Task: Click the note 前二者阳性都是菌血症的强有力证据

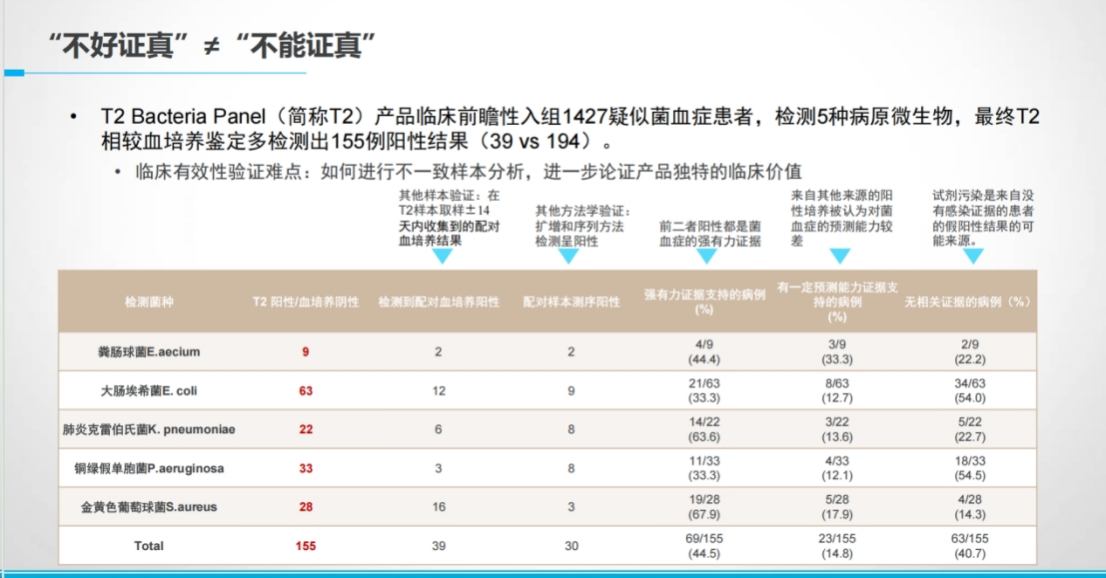Action: coord(710,234)
